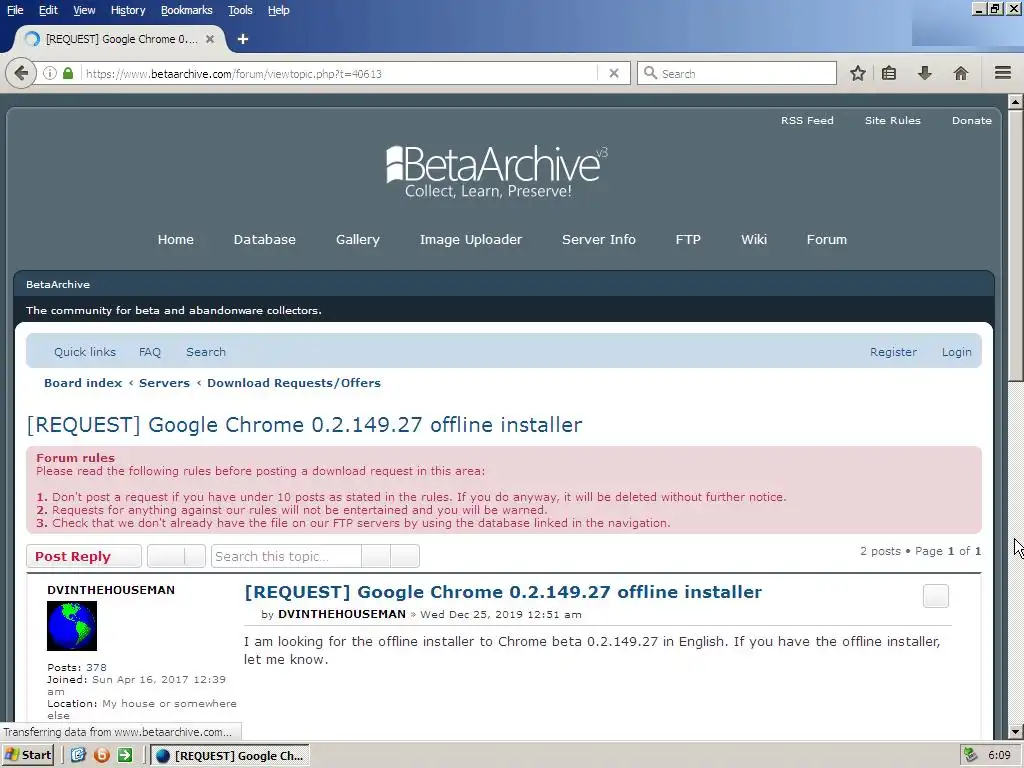The image size is (1024, 768).
Task: Open DVINTHEHOUSEMAN profile in sidebar
Action: point(111,590)
